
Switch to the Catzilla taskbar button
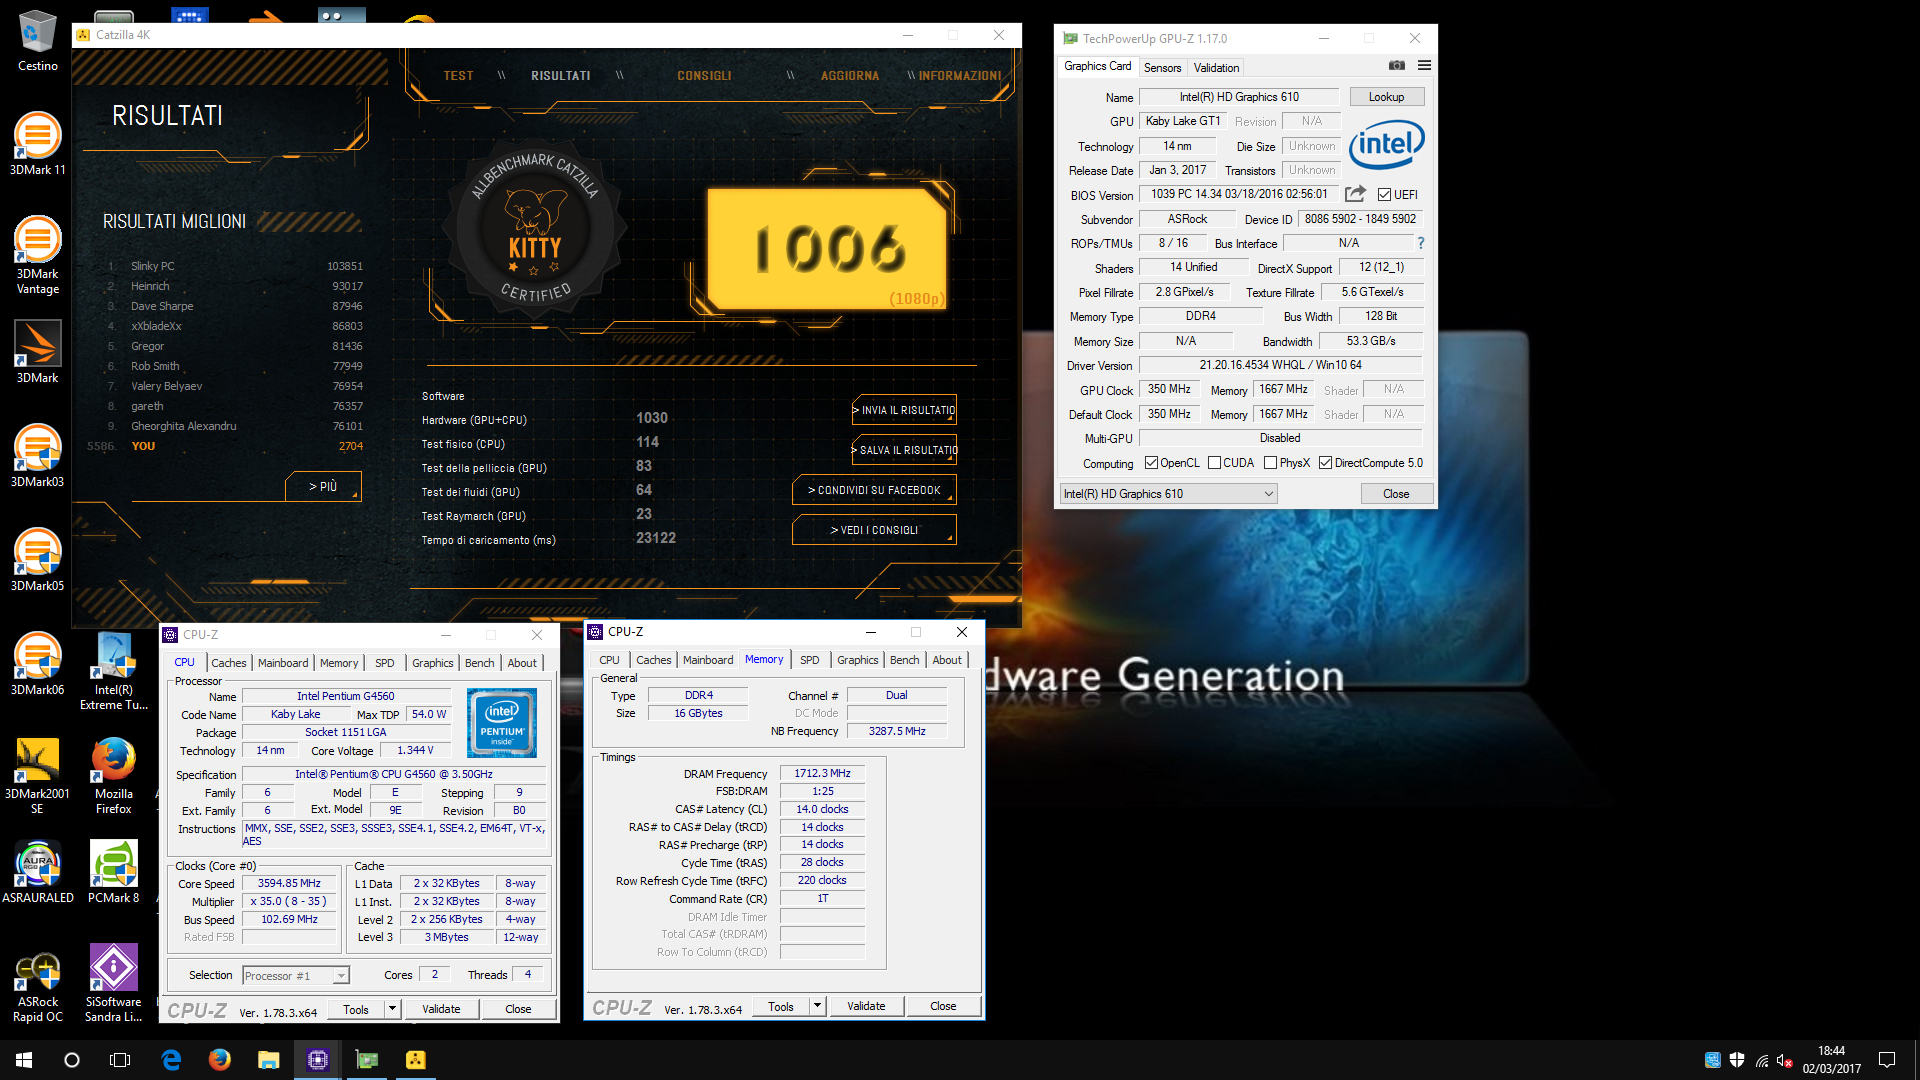point(415,1060)
